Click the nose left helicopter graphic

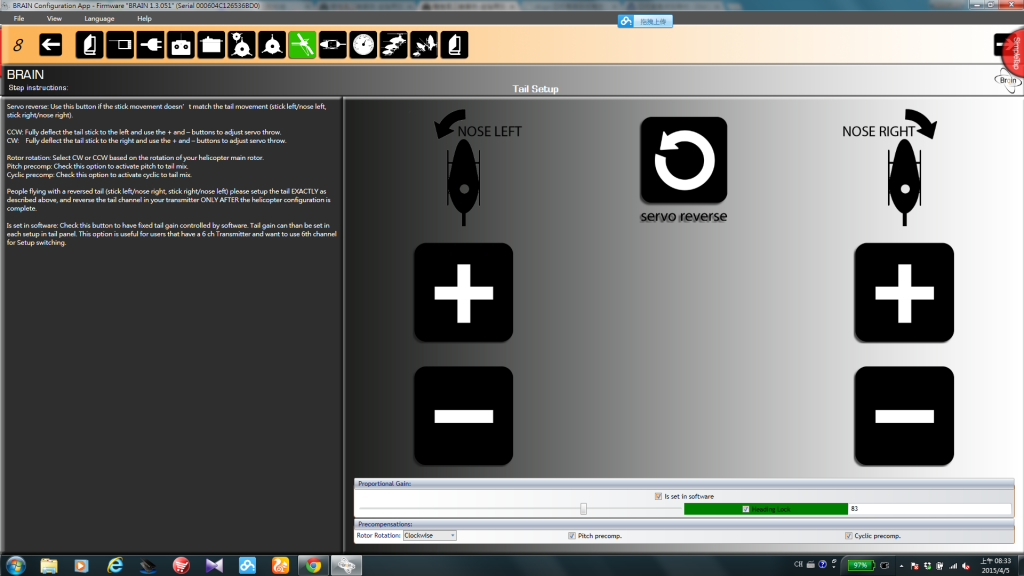pos(464,183)
